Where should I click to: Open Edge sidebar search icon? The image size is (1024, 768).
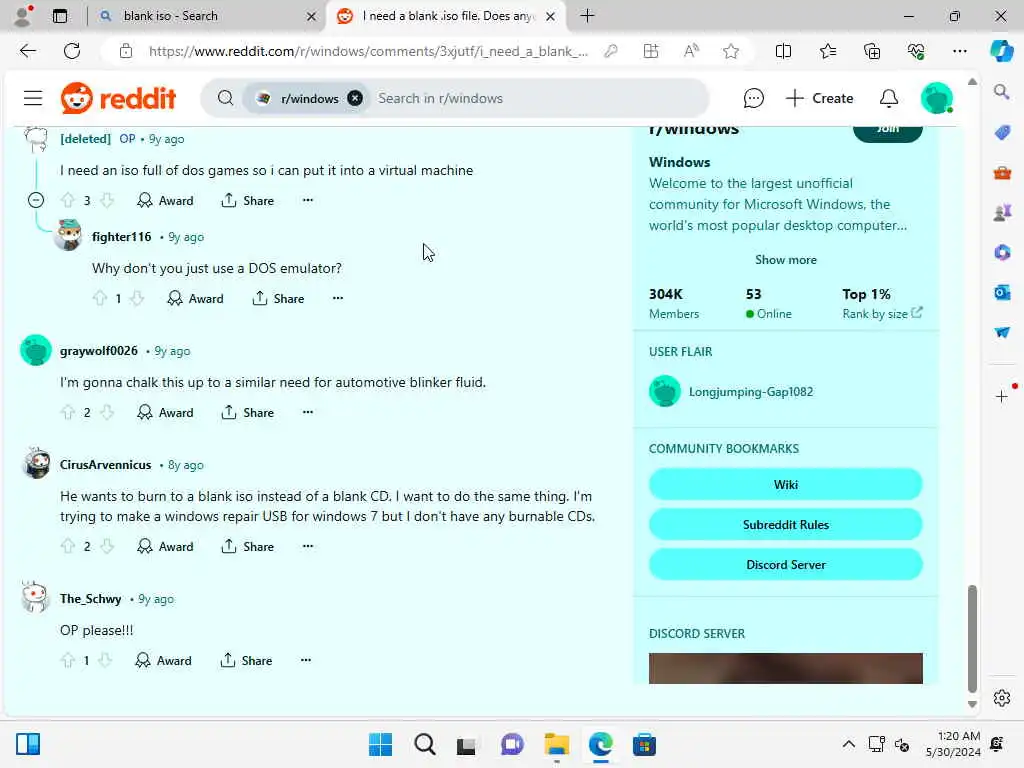coord(1001,91)
